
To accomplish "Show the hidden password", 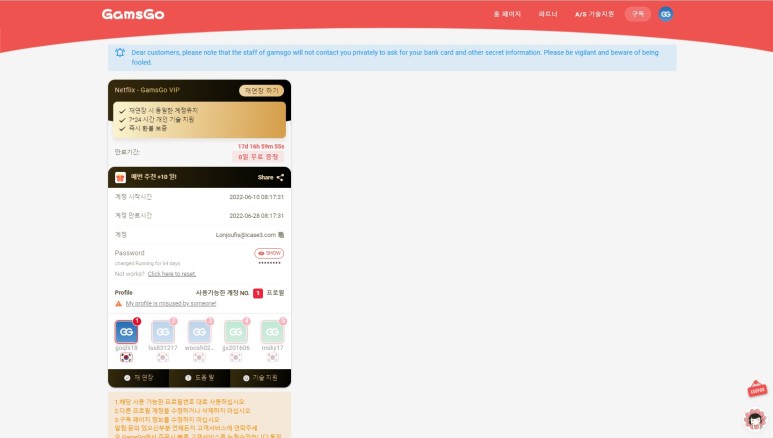I will point(269,253).
